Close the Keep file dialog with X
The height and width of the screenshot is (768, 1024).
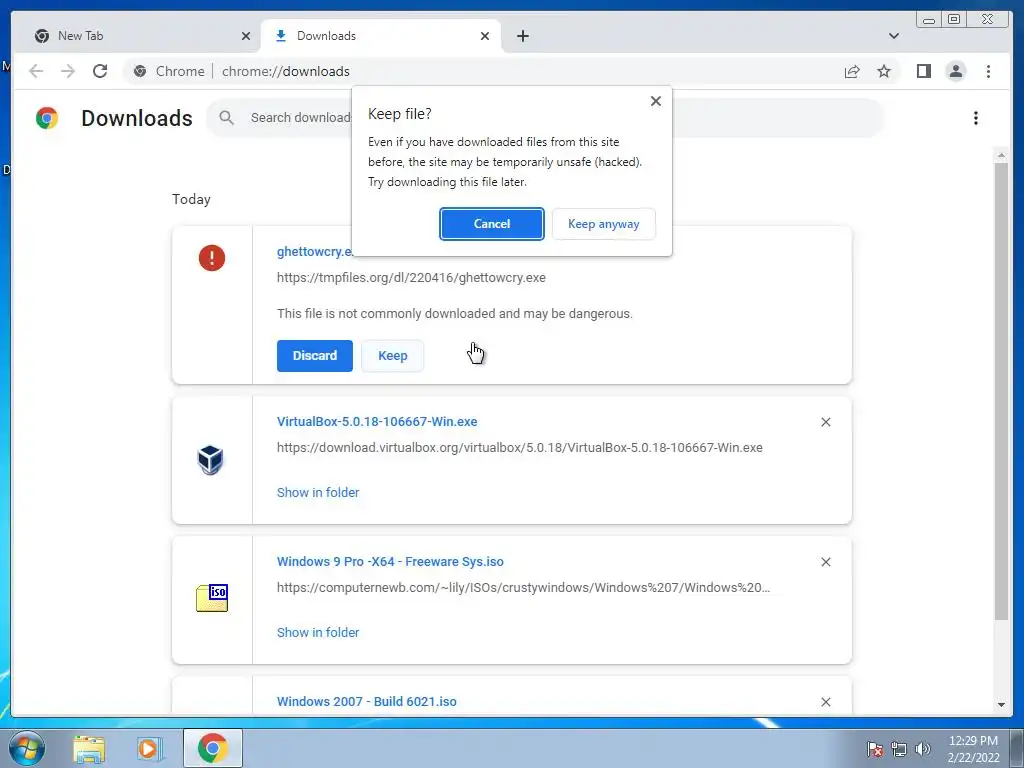[x=656, y=101]
